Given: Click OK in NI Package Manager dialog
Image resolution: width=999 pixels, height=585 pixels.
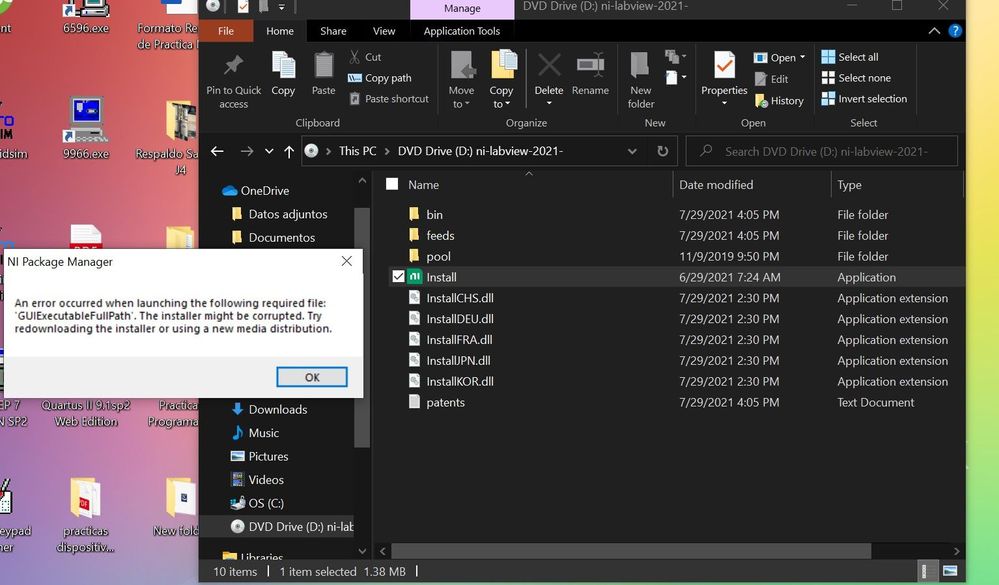Looking at the screenshot, I should [x=312, y=377].
